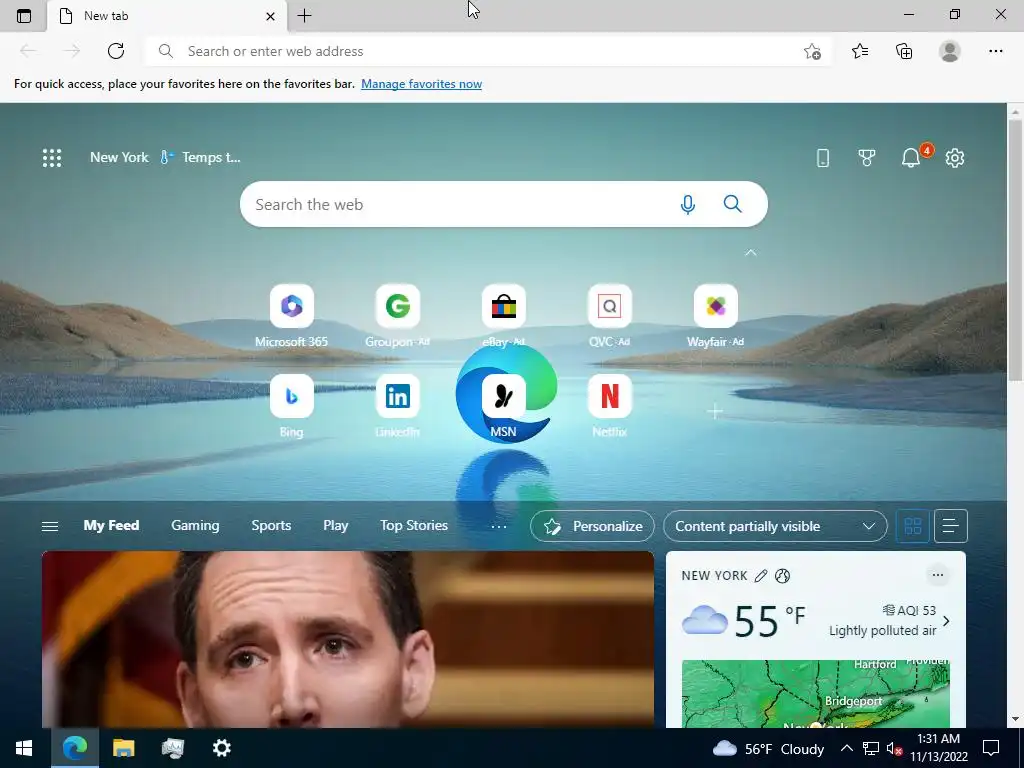Viewport: 1024px width, 768px height.
Task: Open Bing quick link tile
Action: pos(291,406)
